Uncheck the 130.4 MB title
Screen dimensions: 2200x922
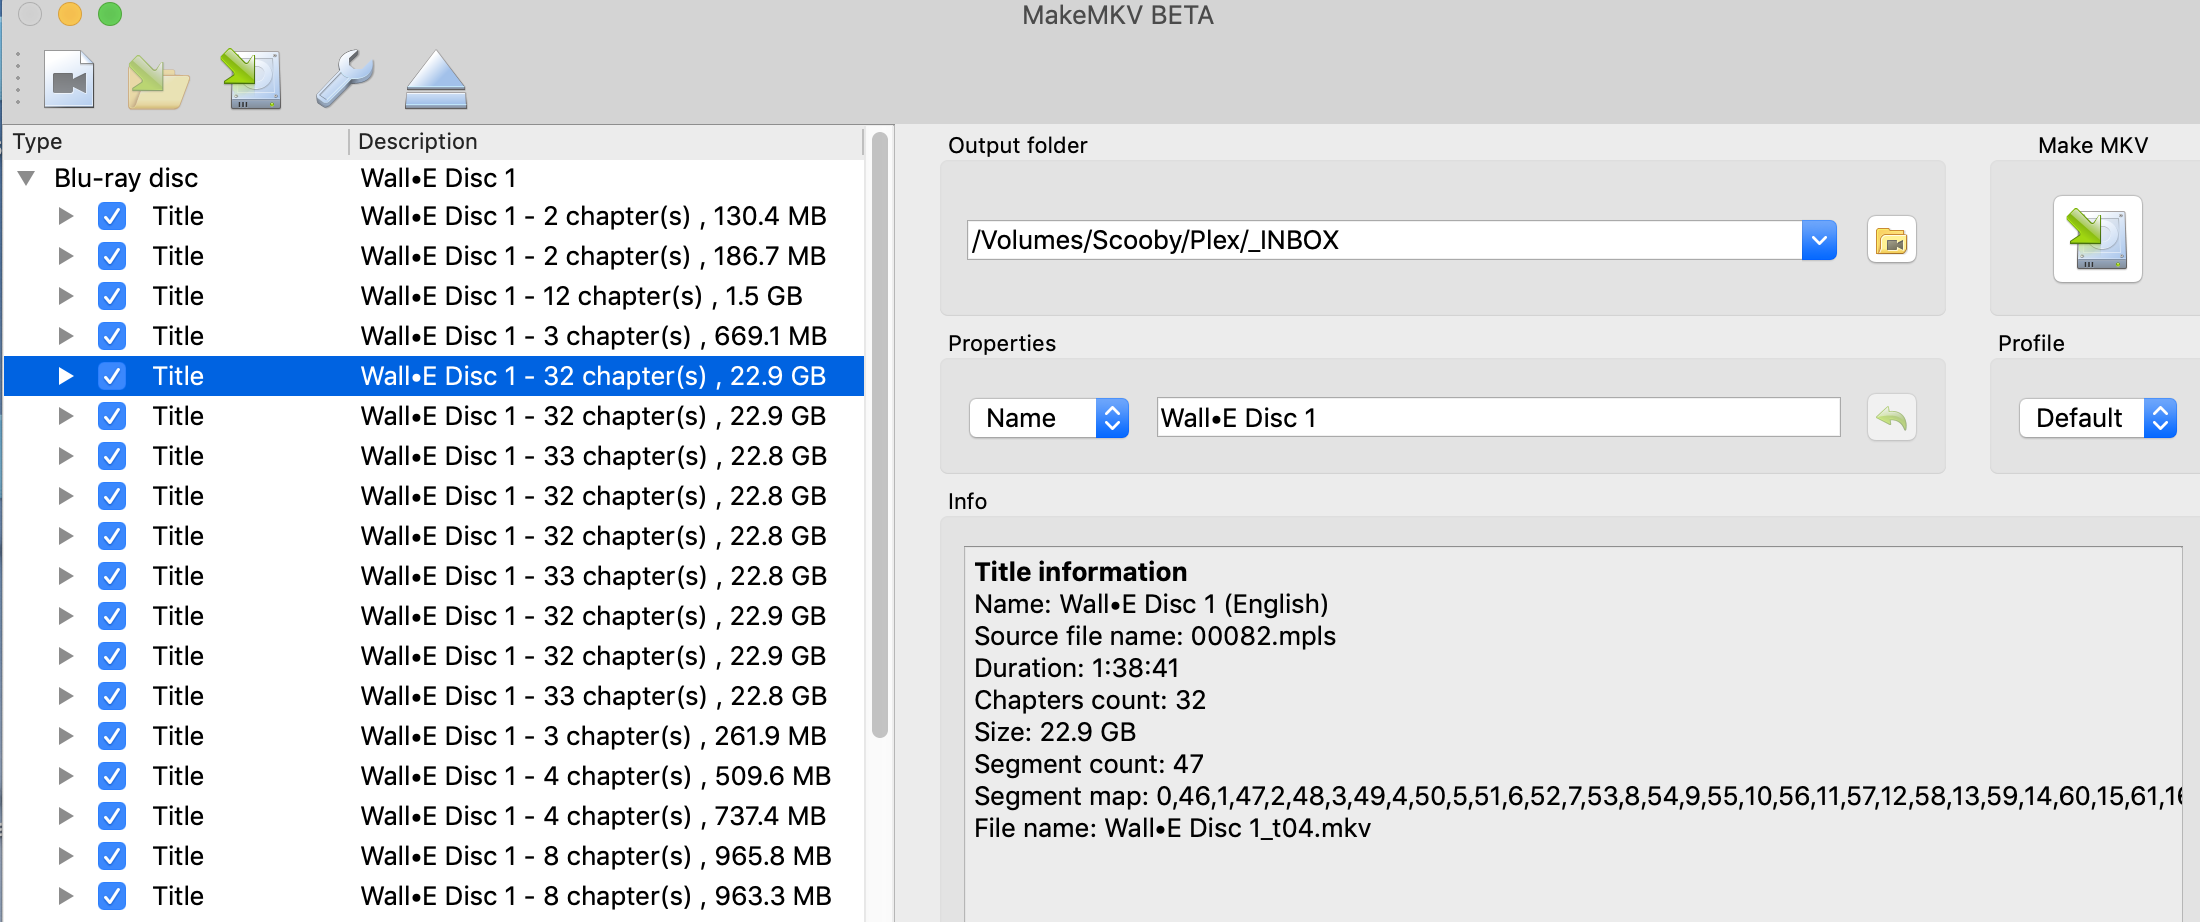pyautogui.click(x=112, y=216)
